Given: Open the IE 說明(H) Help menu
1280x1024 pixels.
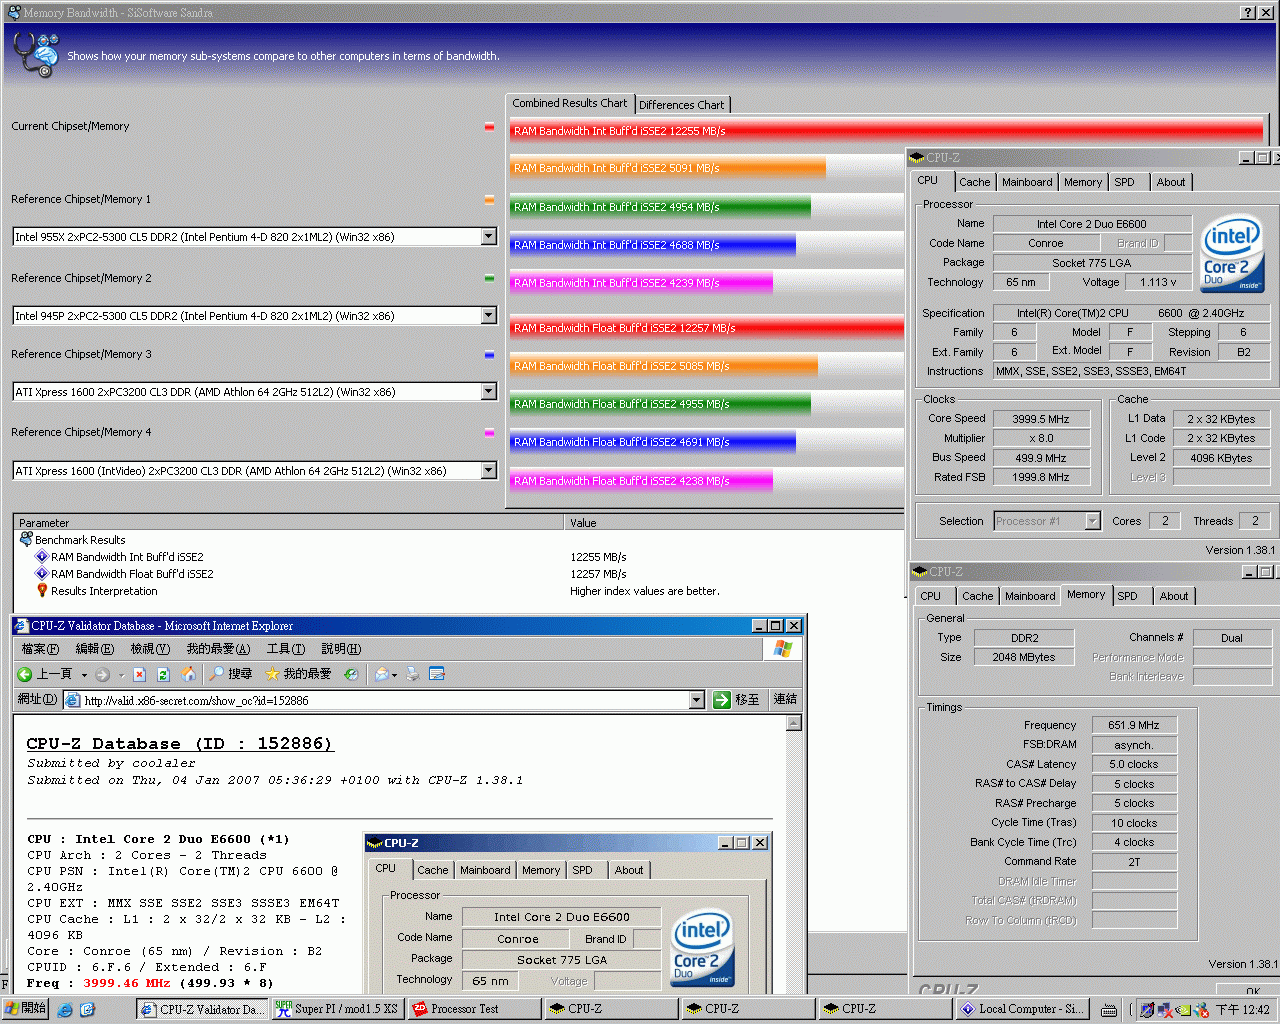Looking at the screenshot, I should pyautogui.click(x=341, y=649).
